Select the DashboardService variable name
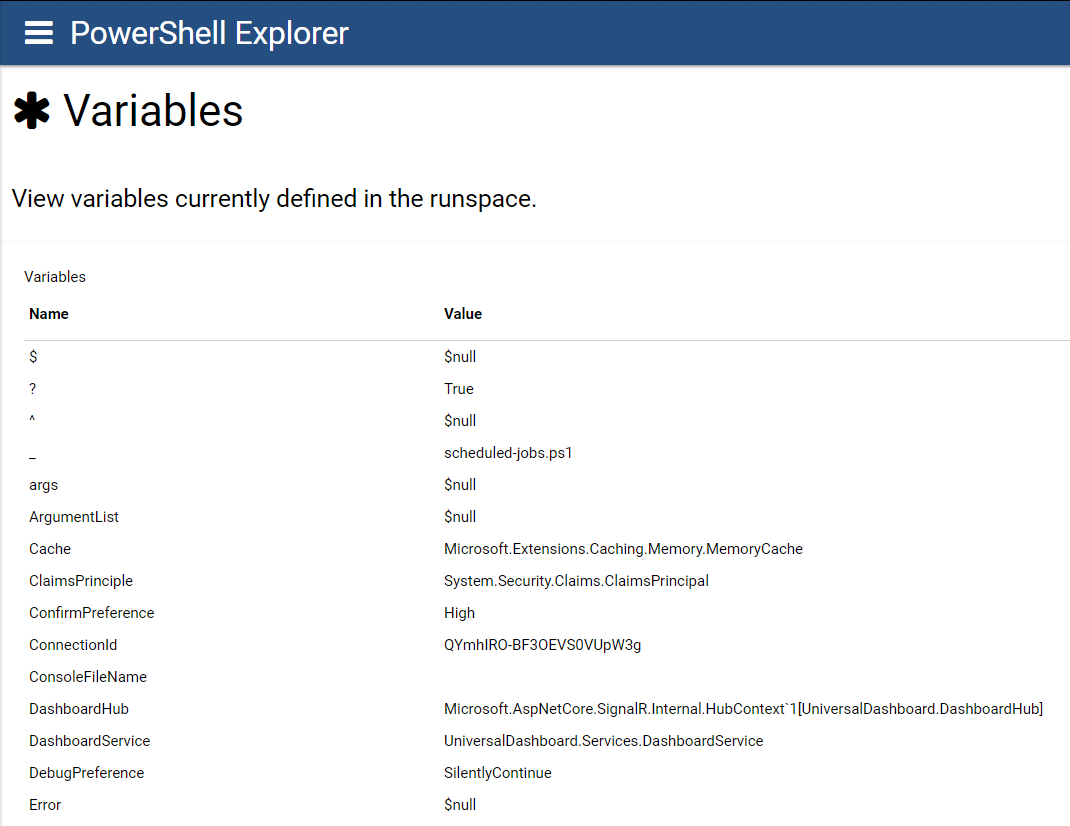The width and height of the screenshot is (1070, 826). pyautogui.click(x=89, y=741)
